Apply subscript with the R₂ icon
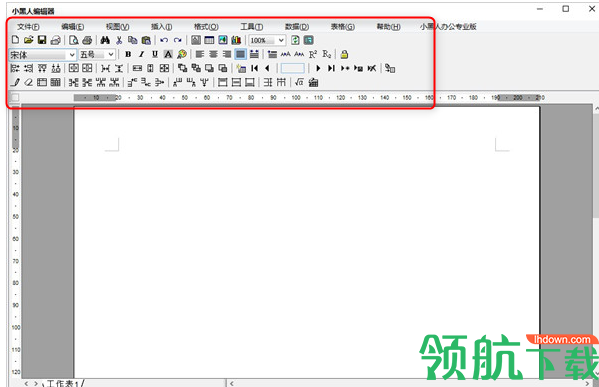Viewport: 599px width, 387px height. [327, 54]
